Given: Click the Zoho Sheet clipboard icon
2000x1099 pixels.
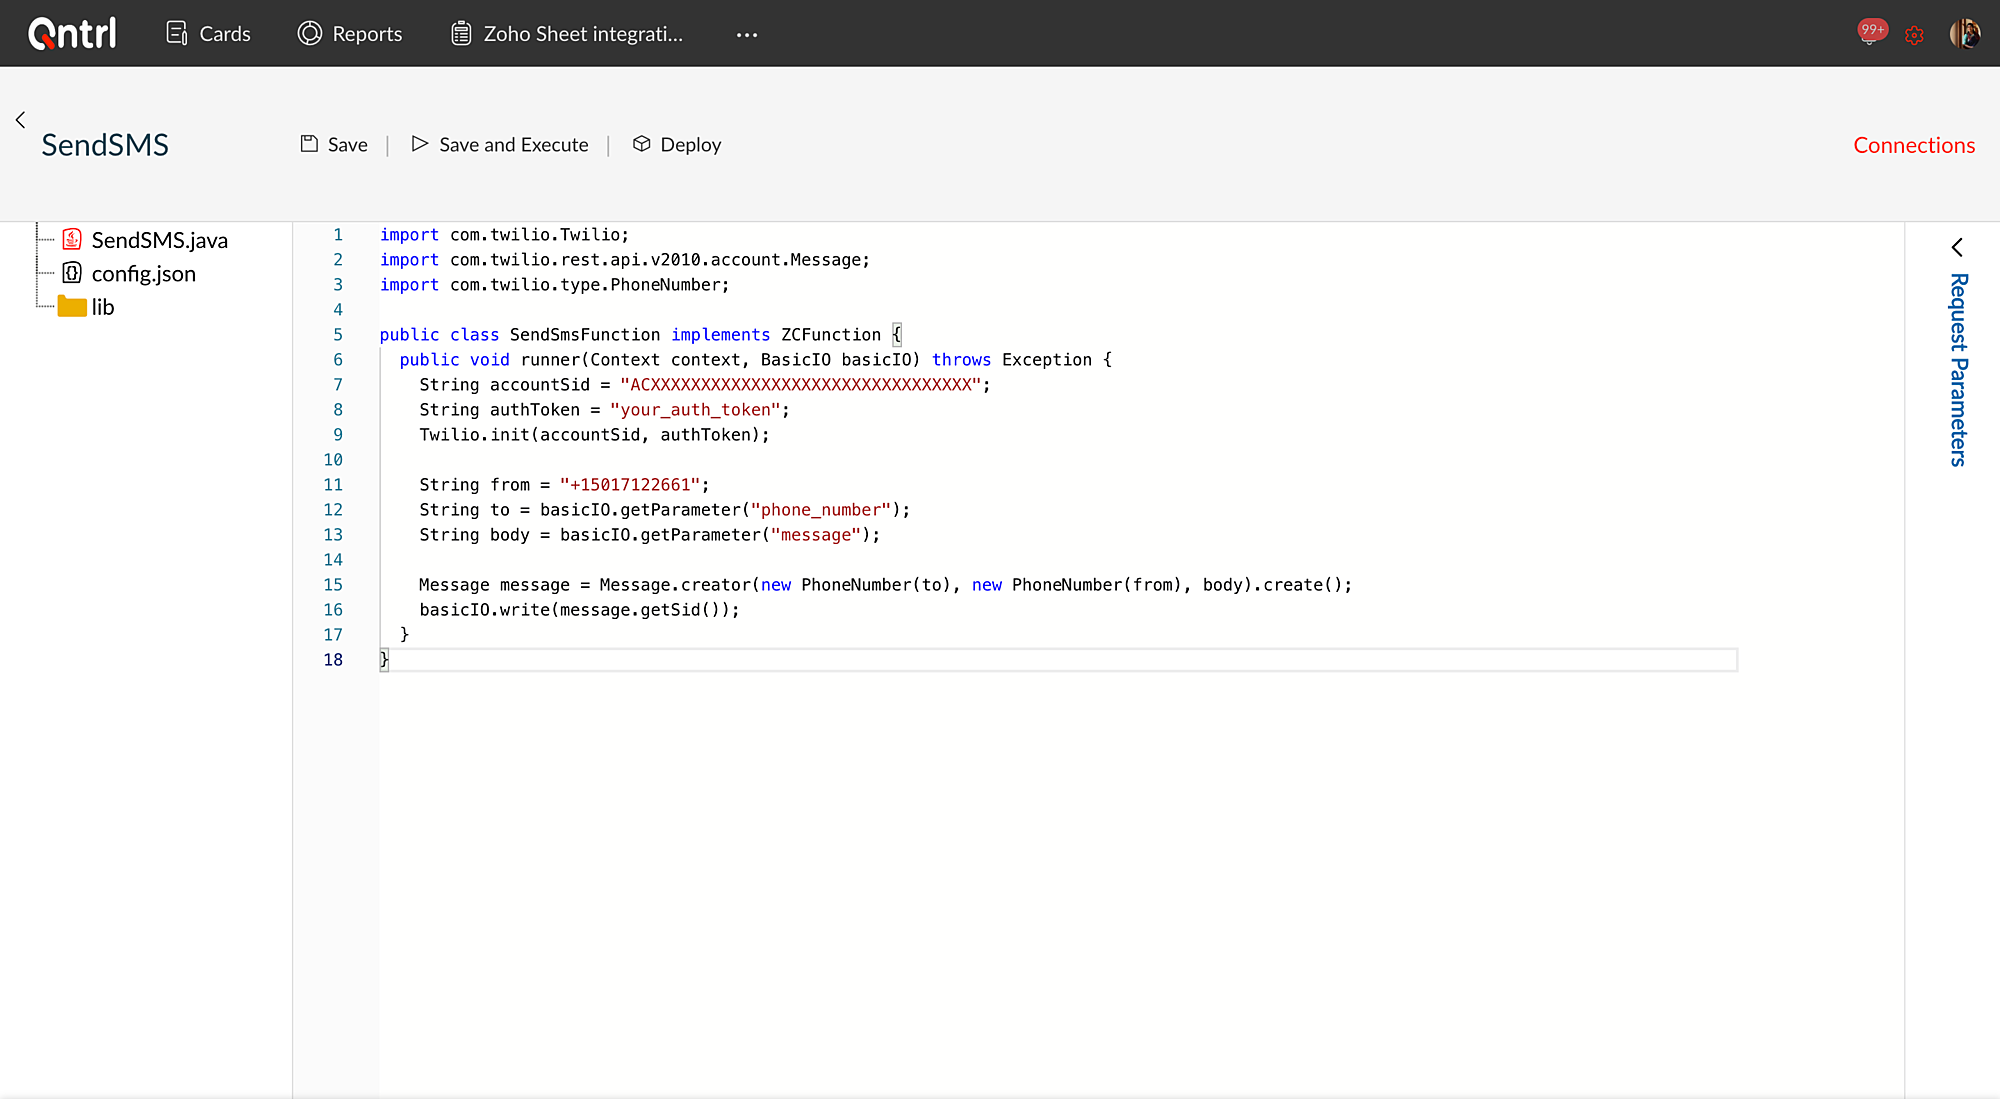Looking at the screenshot, I should coord(461,34).
